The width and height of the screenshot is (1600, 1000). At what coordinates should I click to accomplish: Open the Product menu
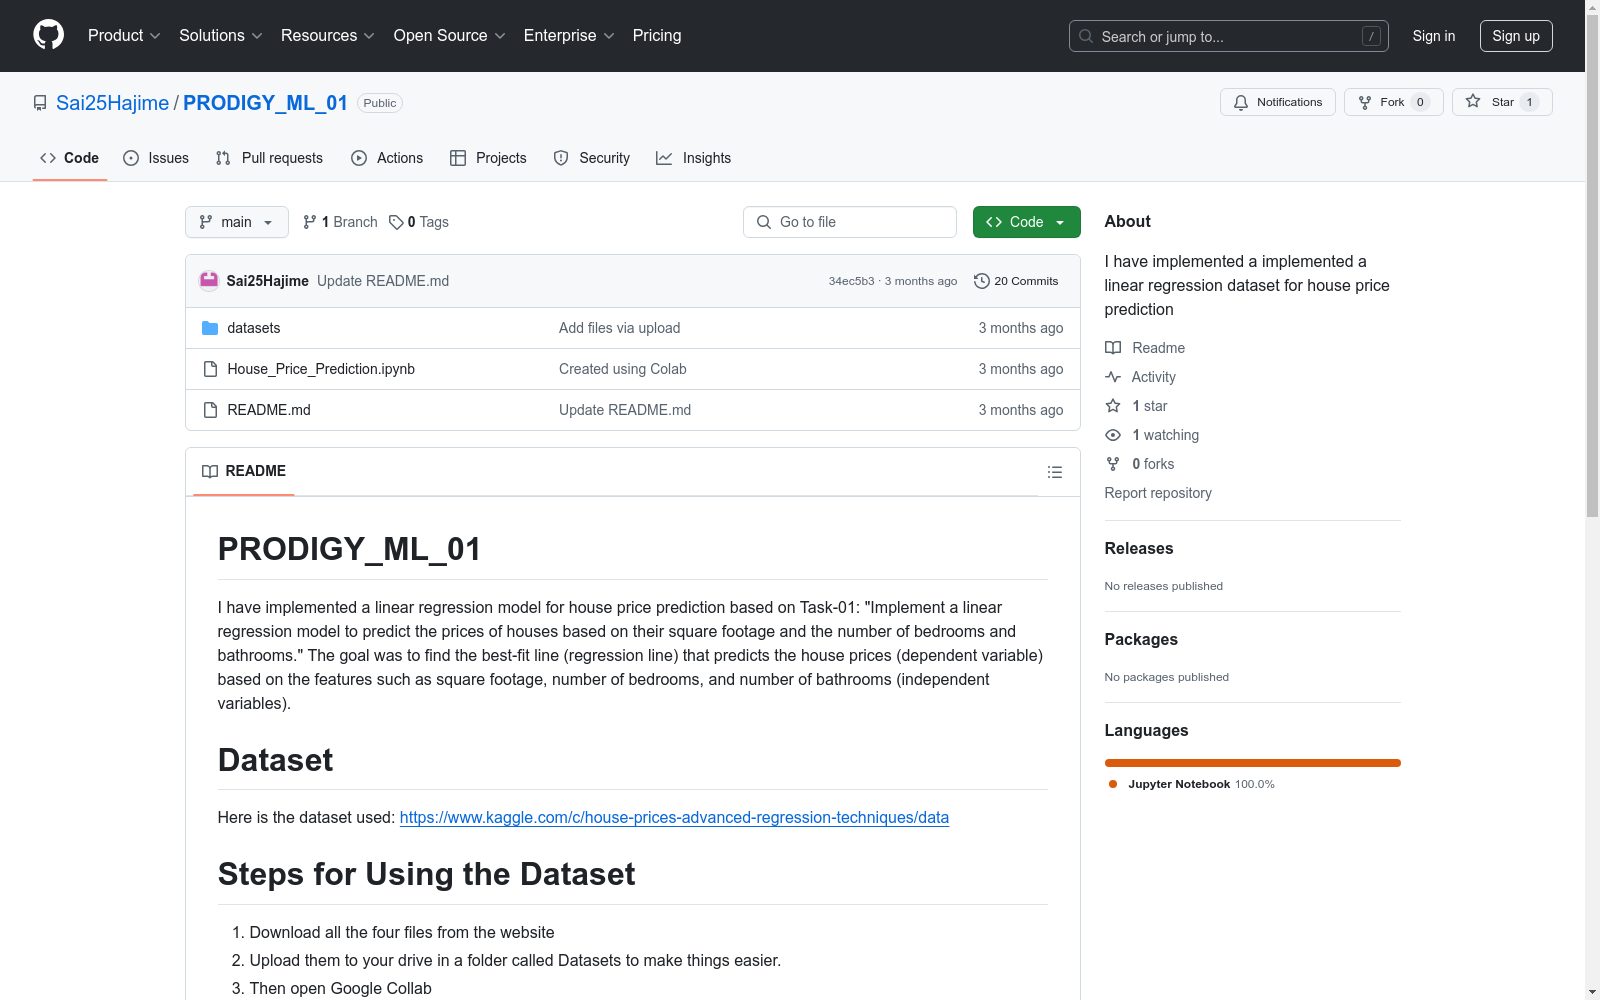[x=124, y=35]
